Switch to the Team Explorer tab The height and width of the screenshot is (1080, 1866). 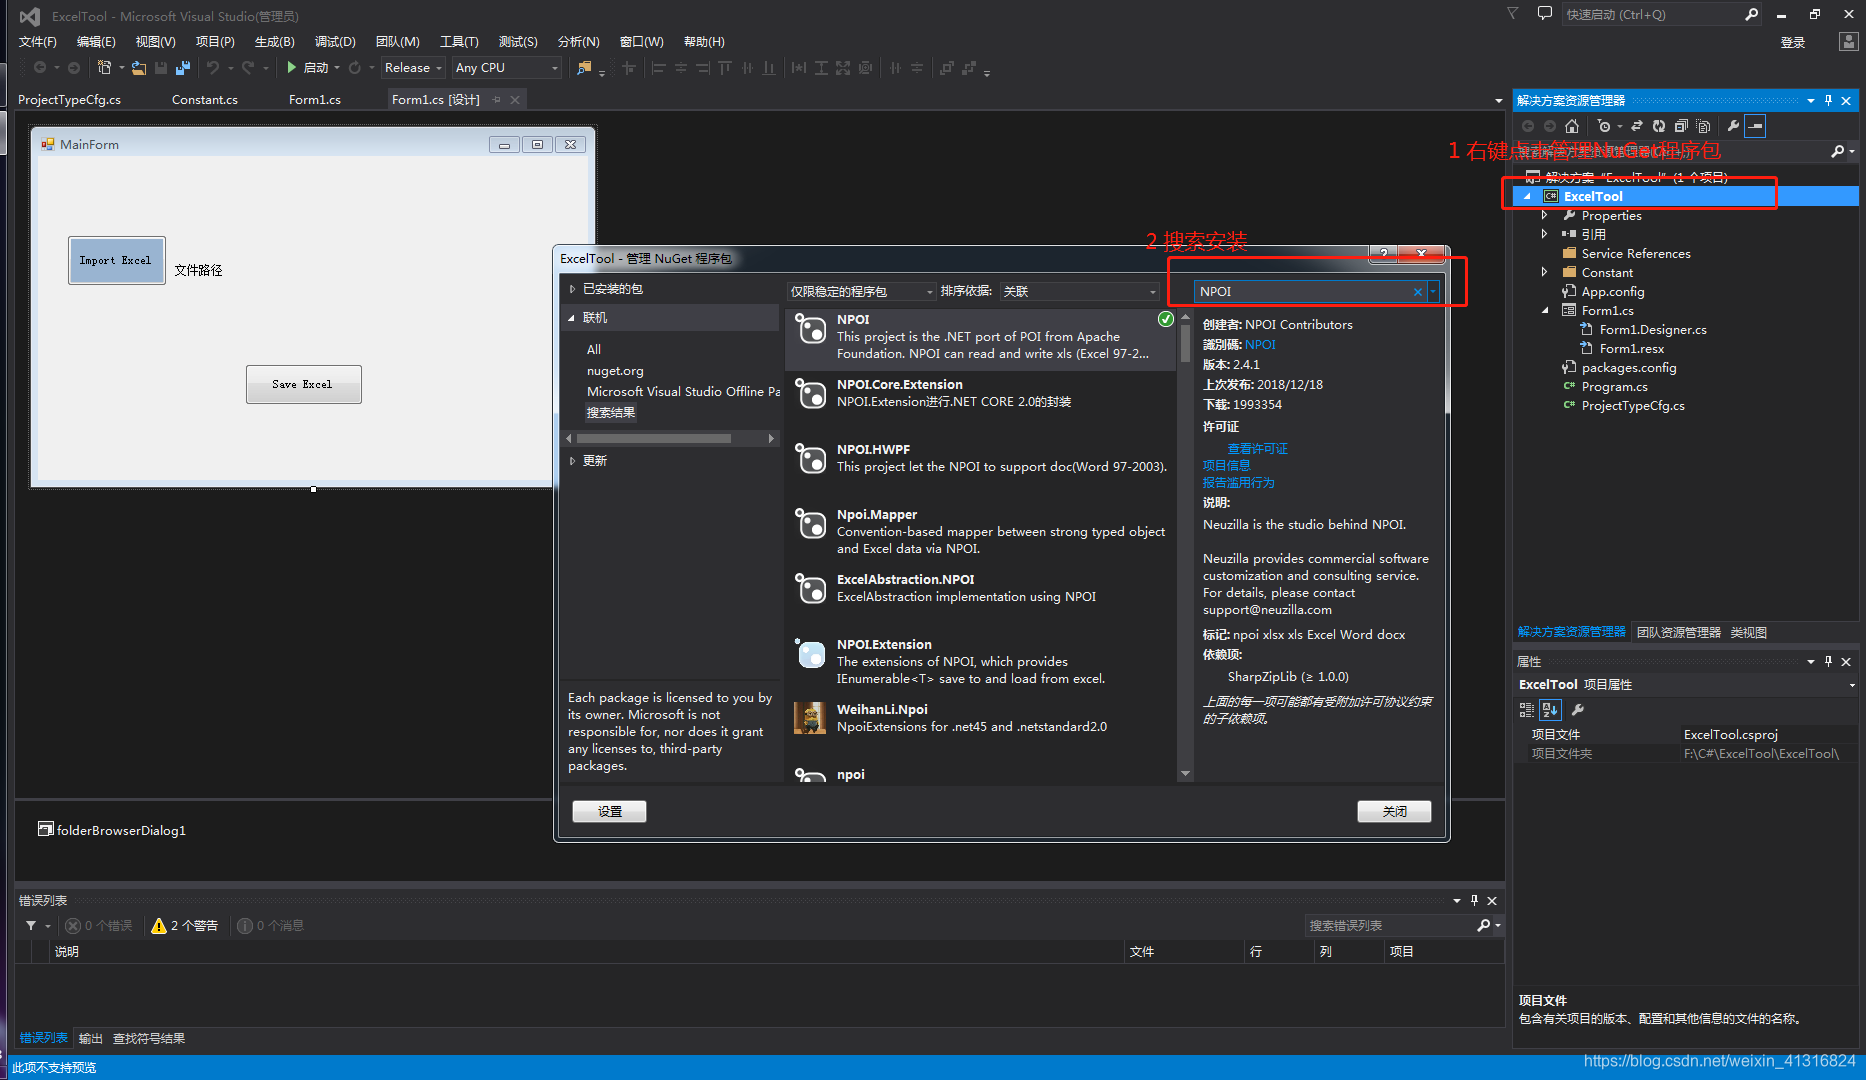coord(1679,633)
